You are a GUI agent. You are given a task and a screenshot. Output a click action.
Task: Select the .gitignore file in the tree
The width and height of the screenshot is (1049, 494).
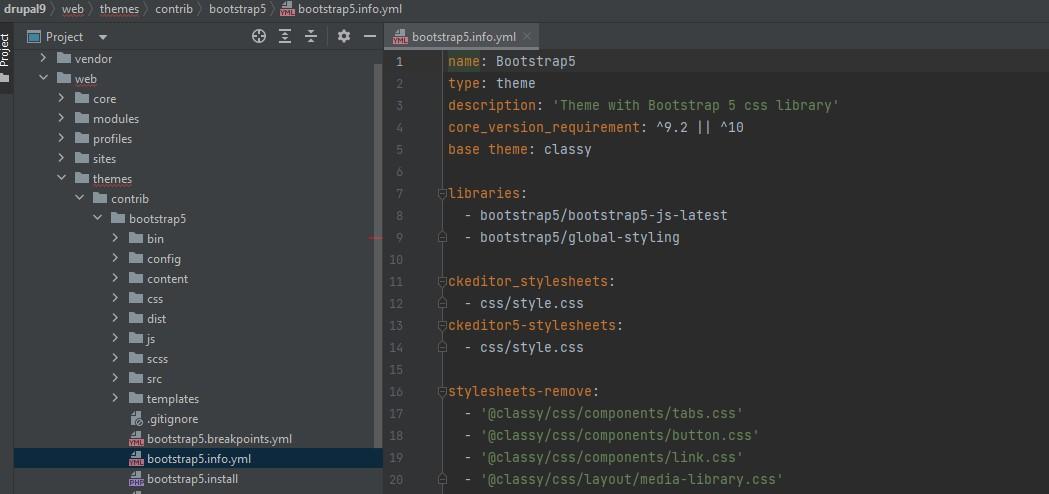click(x=173, y=419)
